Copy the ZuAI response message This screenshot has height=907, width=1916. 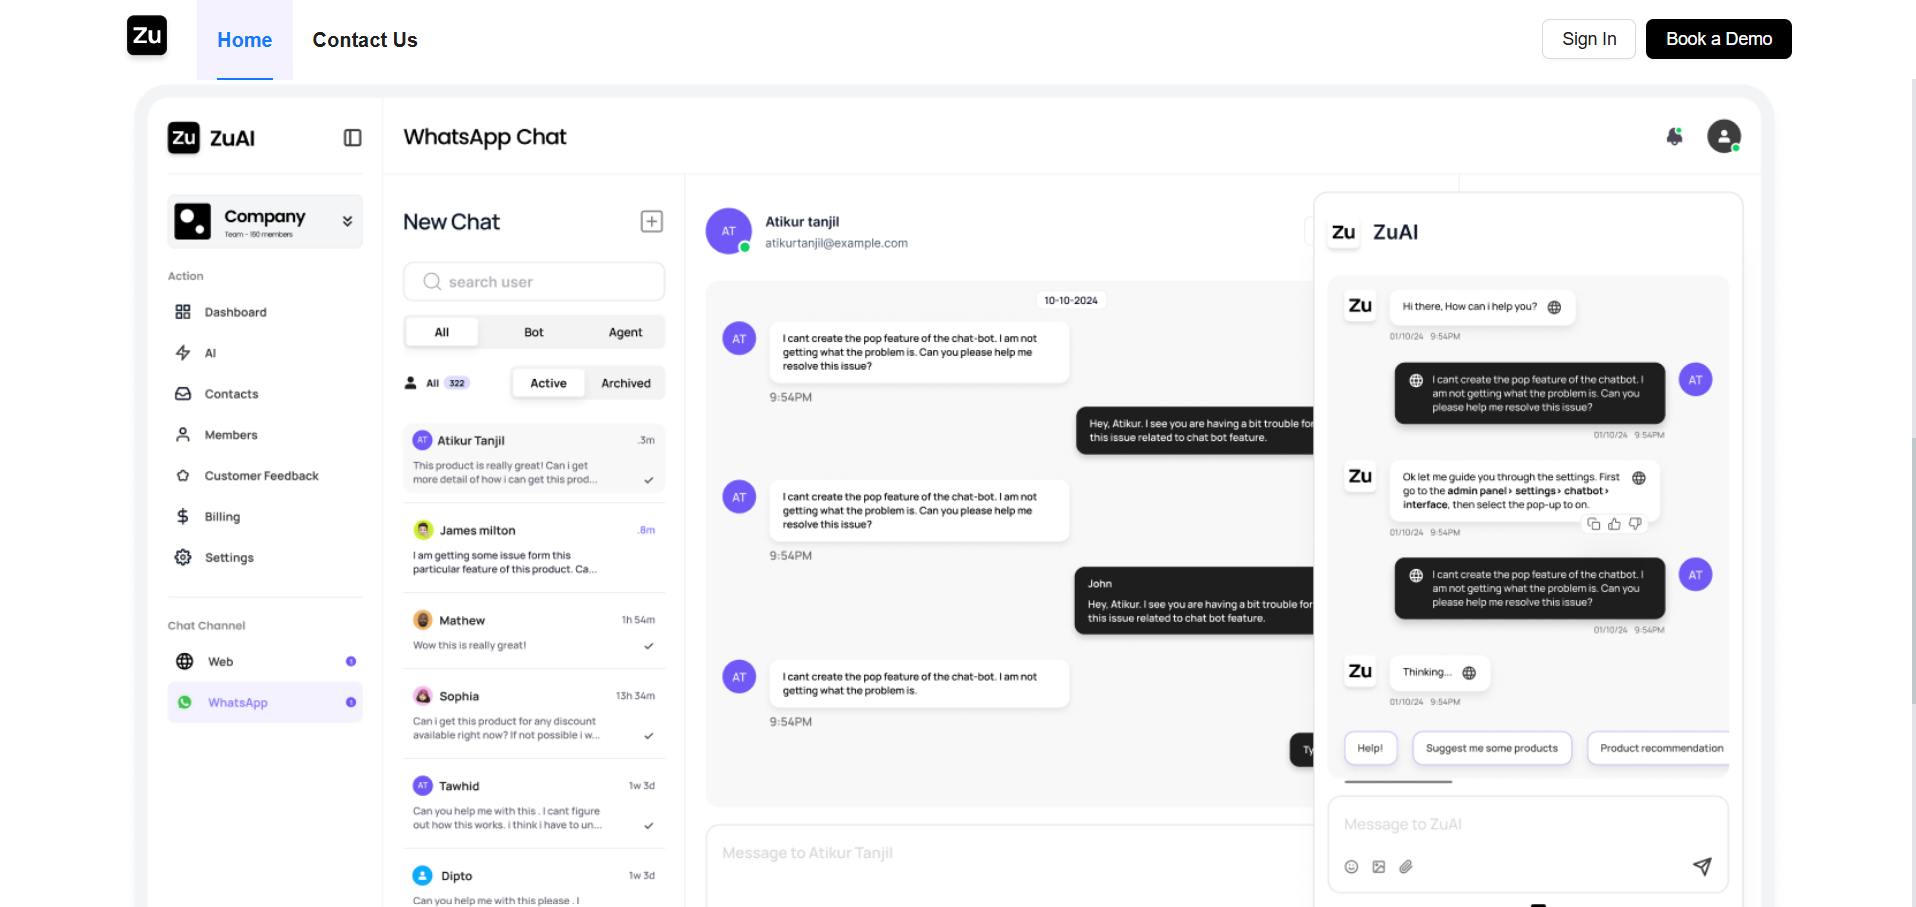tap(1593, 524)
